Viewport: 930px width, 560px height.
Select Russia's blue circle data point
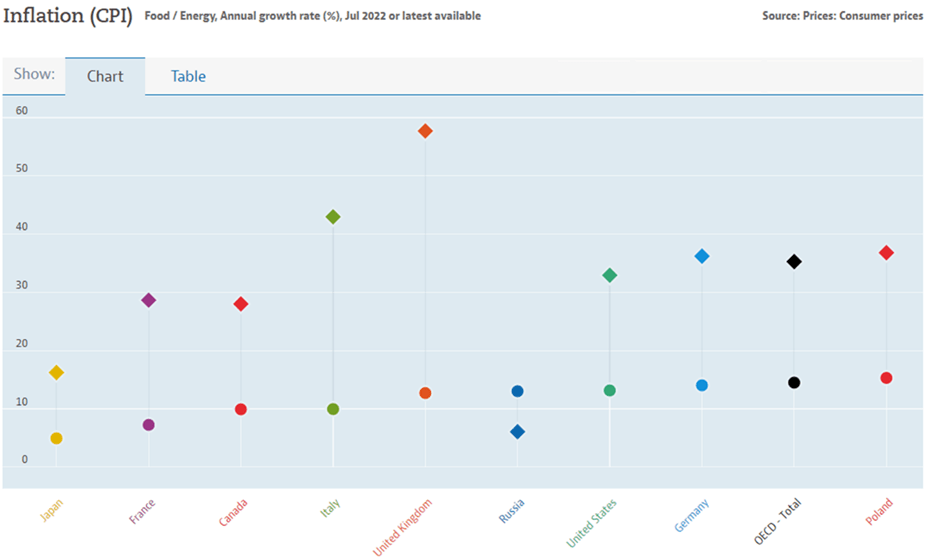point(517,391)
